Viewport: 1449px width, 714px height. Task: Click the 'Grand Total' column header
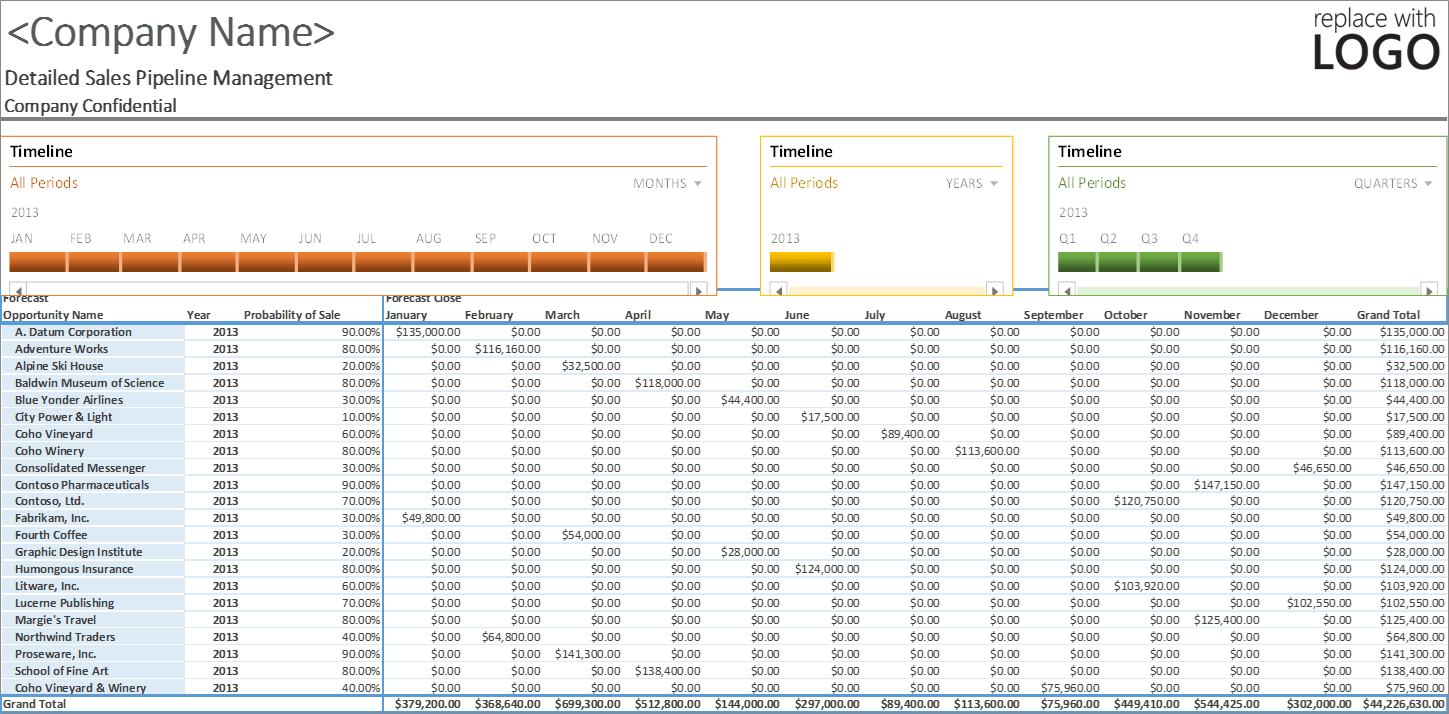pos(1388,315)
